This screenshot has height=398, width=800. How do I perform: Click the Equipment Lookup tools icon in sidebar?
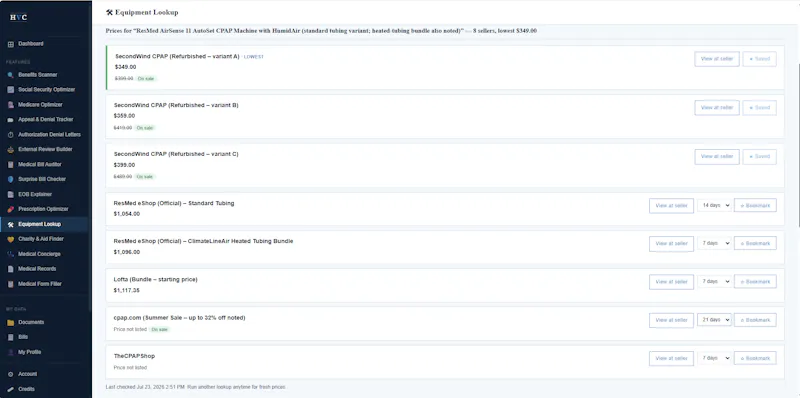[11, 225]
